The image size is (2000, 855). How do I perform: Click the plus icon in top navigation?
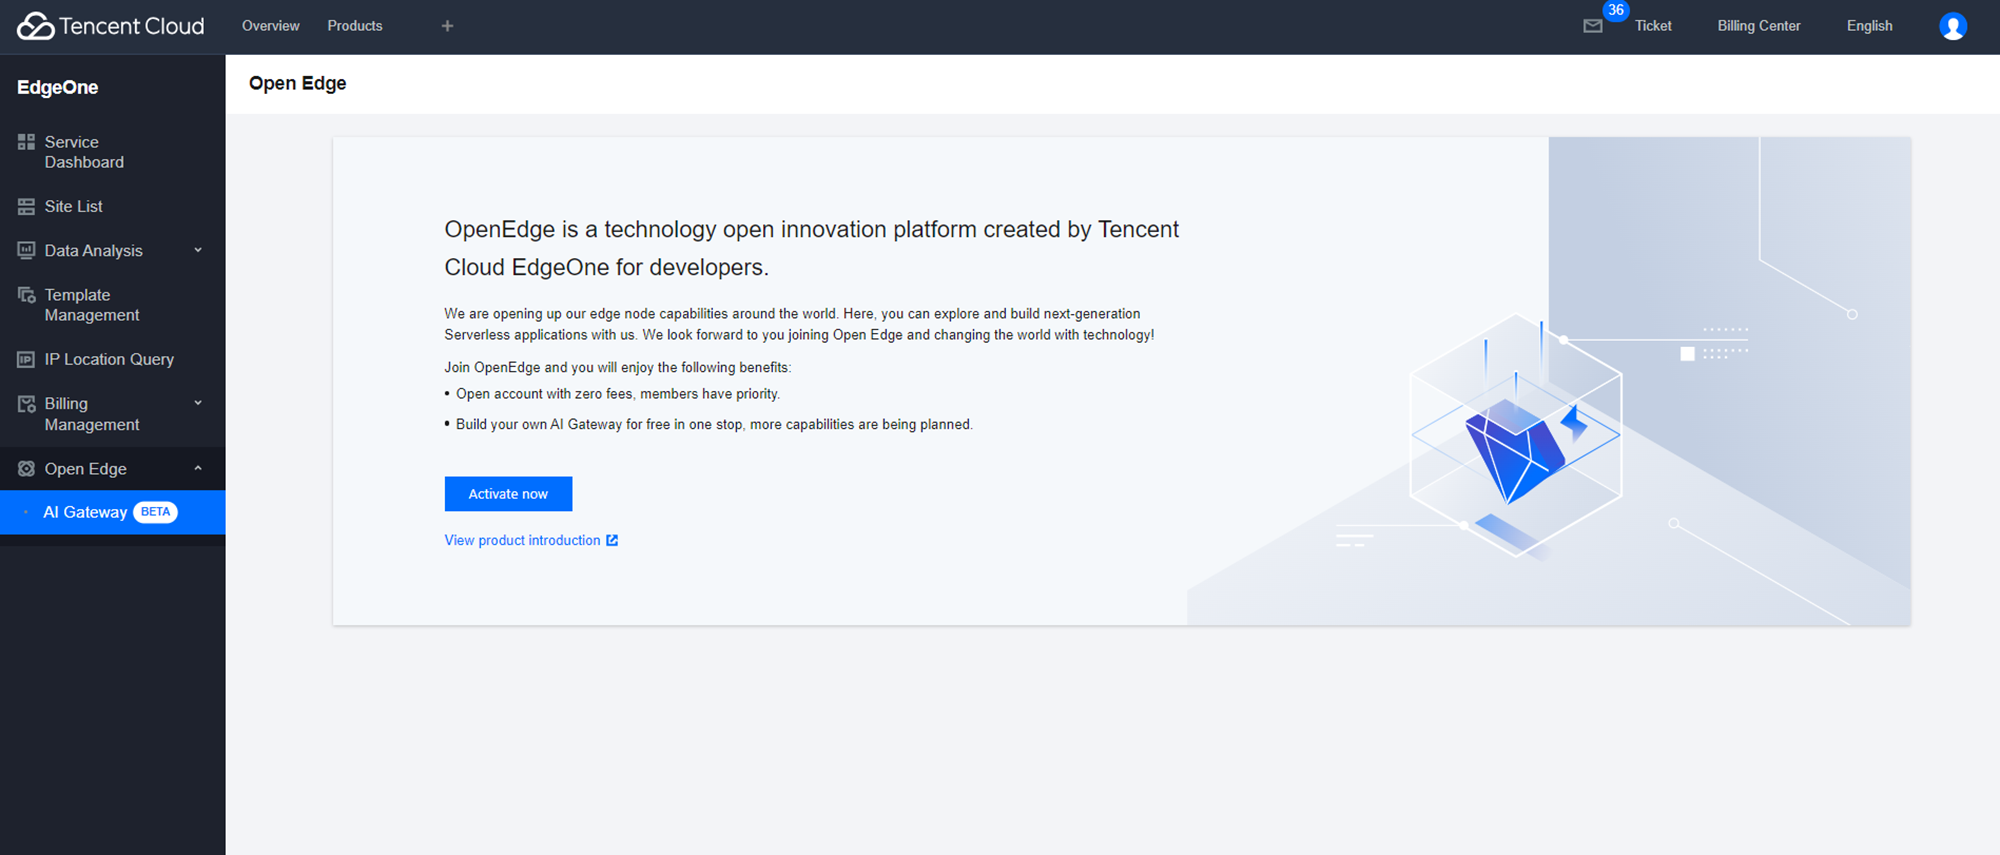[447, 26]
